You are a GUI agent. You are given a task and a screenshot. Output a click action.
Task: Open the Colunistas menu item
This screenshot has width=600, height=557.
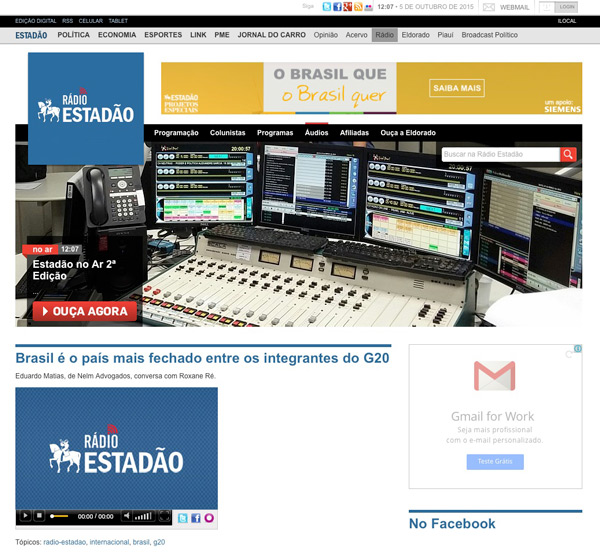coord(227,133)
